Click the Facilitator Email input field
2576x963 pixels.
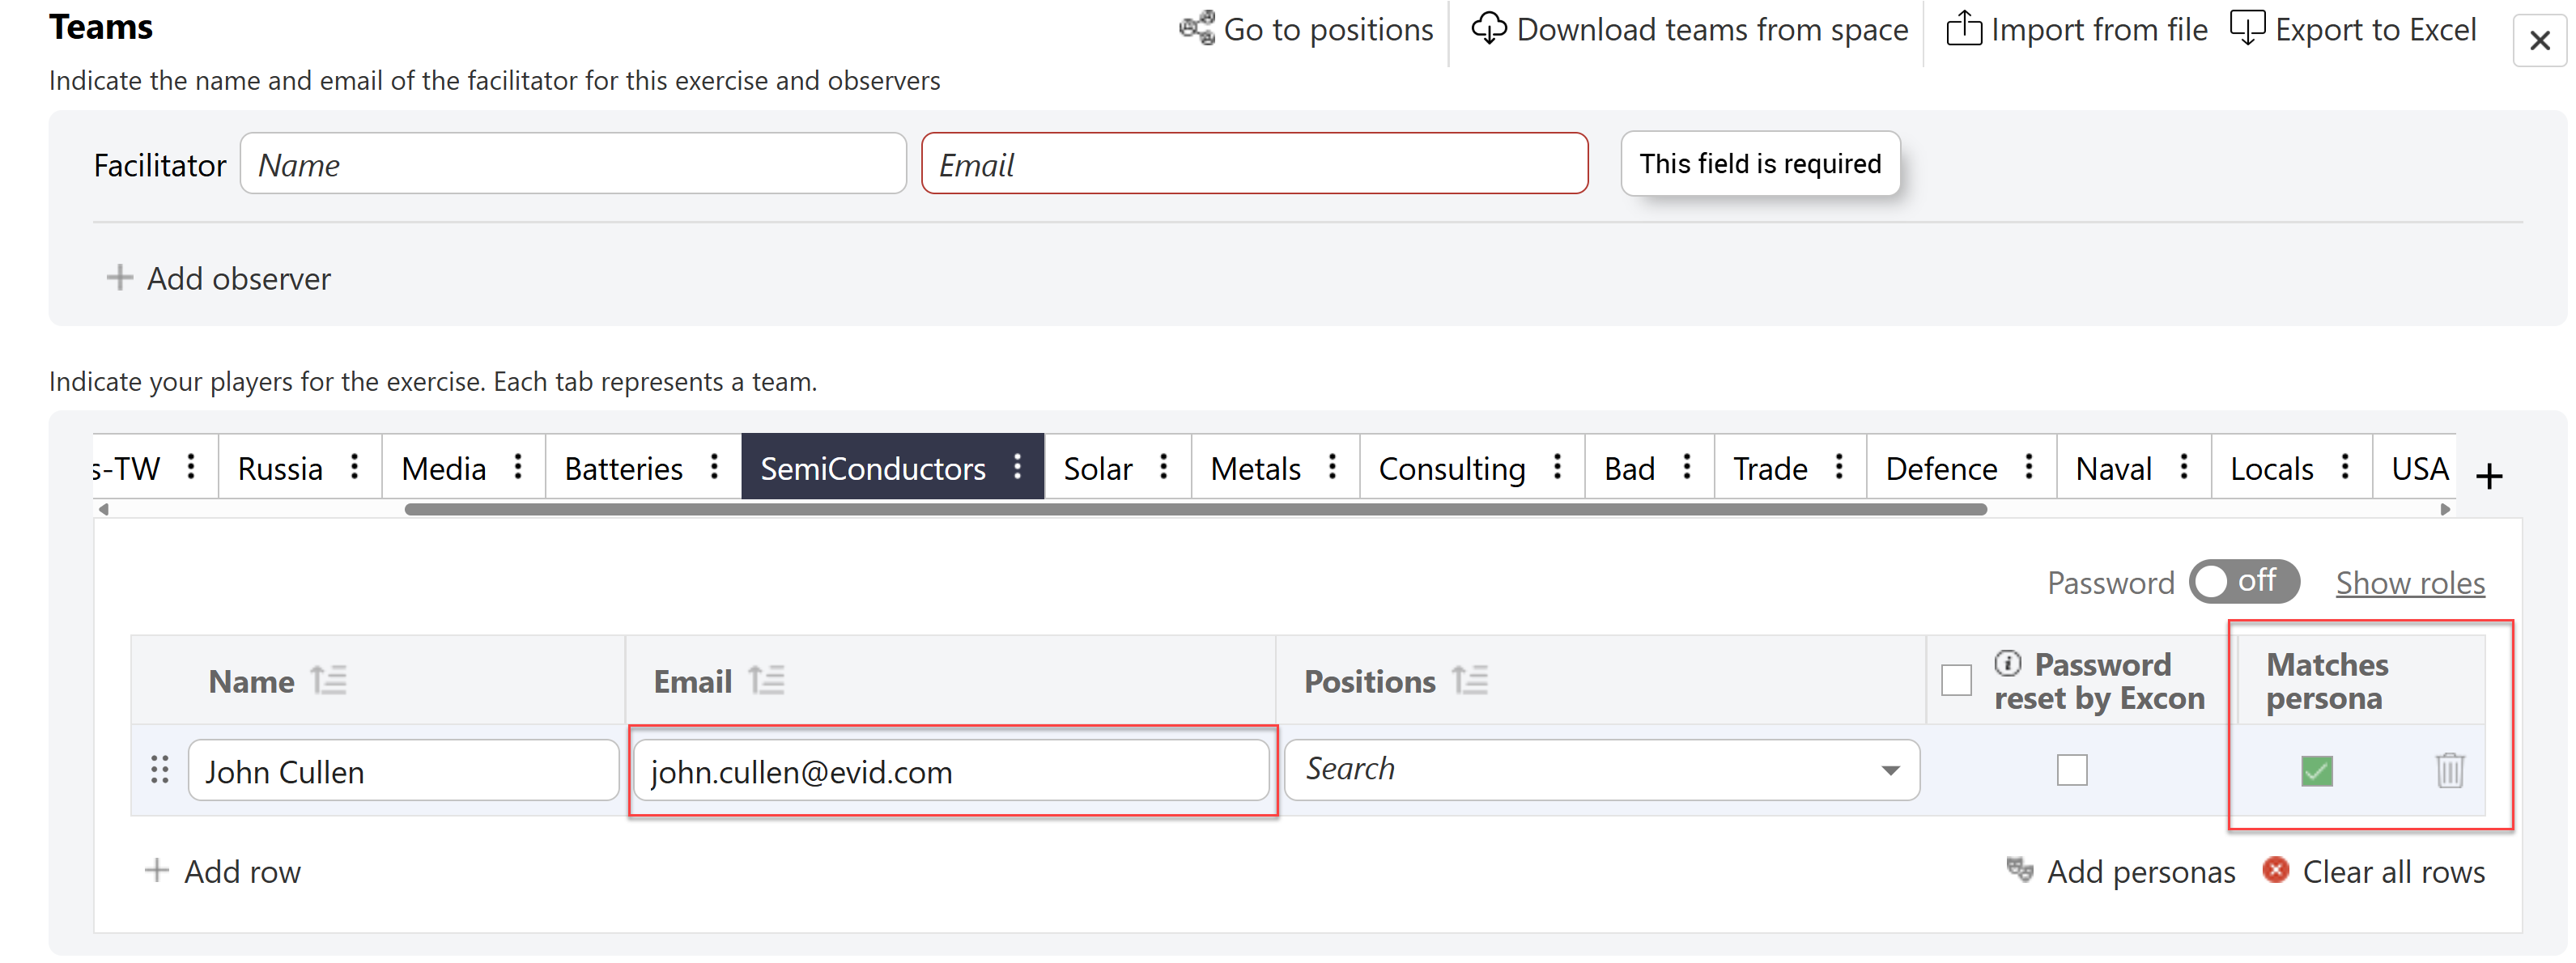pyautogui.click(x=1253, y=164)
